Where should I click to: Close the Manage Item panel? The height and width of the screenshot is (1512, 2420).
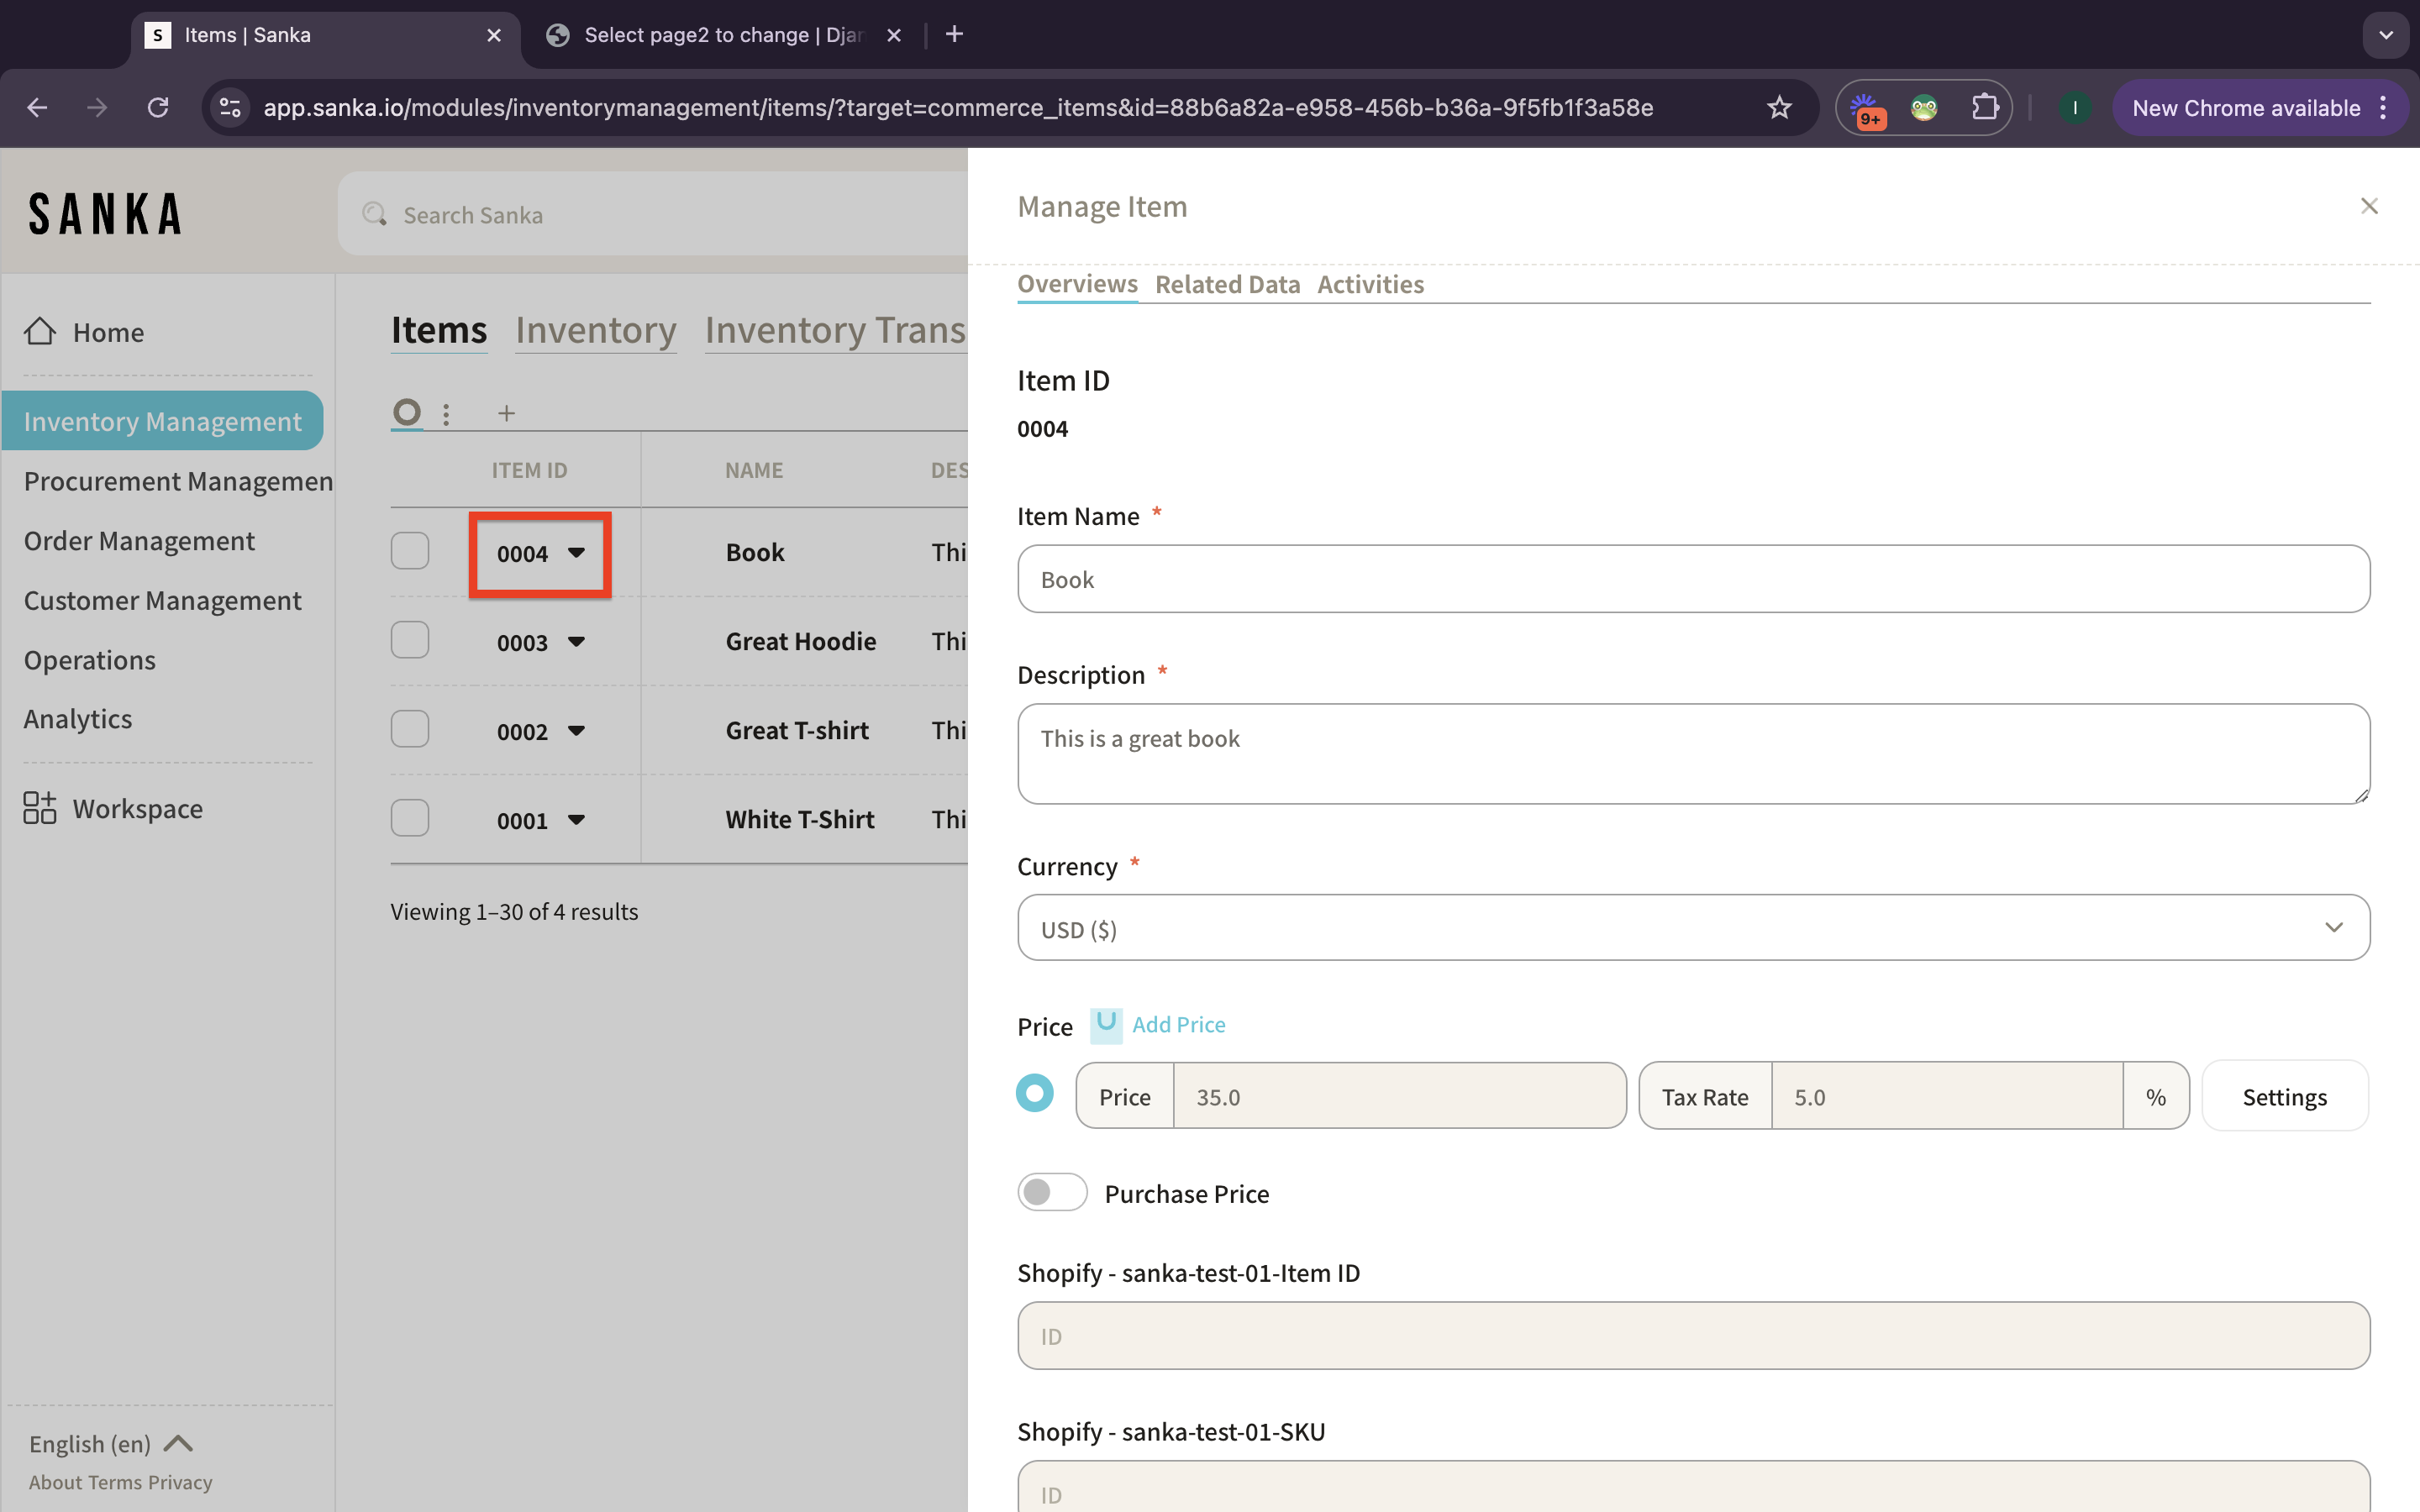point(2368,206)
